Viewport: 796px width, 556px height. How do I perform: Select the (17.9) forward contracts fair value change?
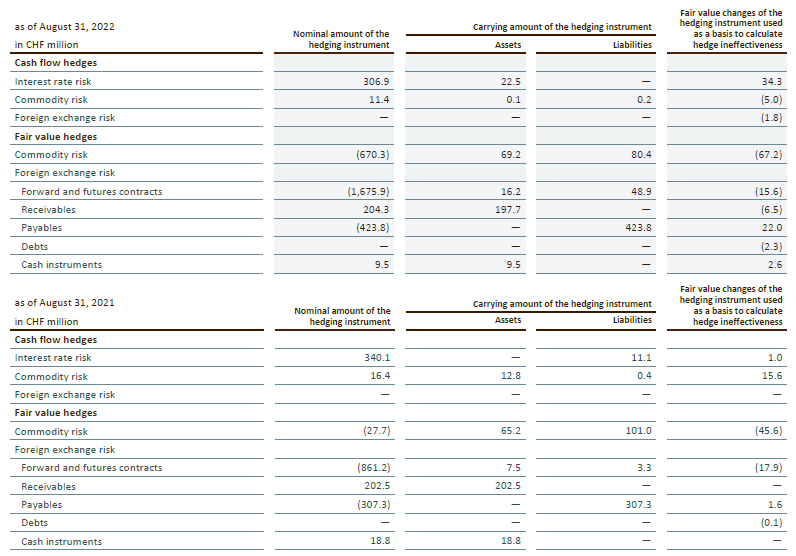(765, 468)
